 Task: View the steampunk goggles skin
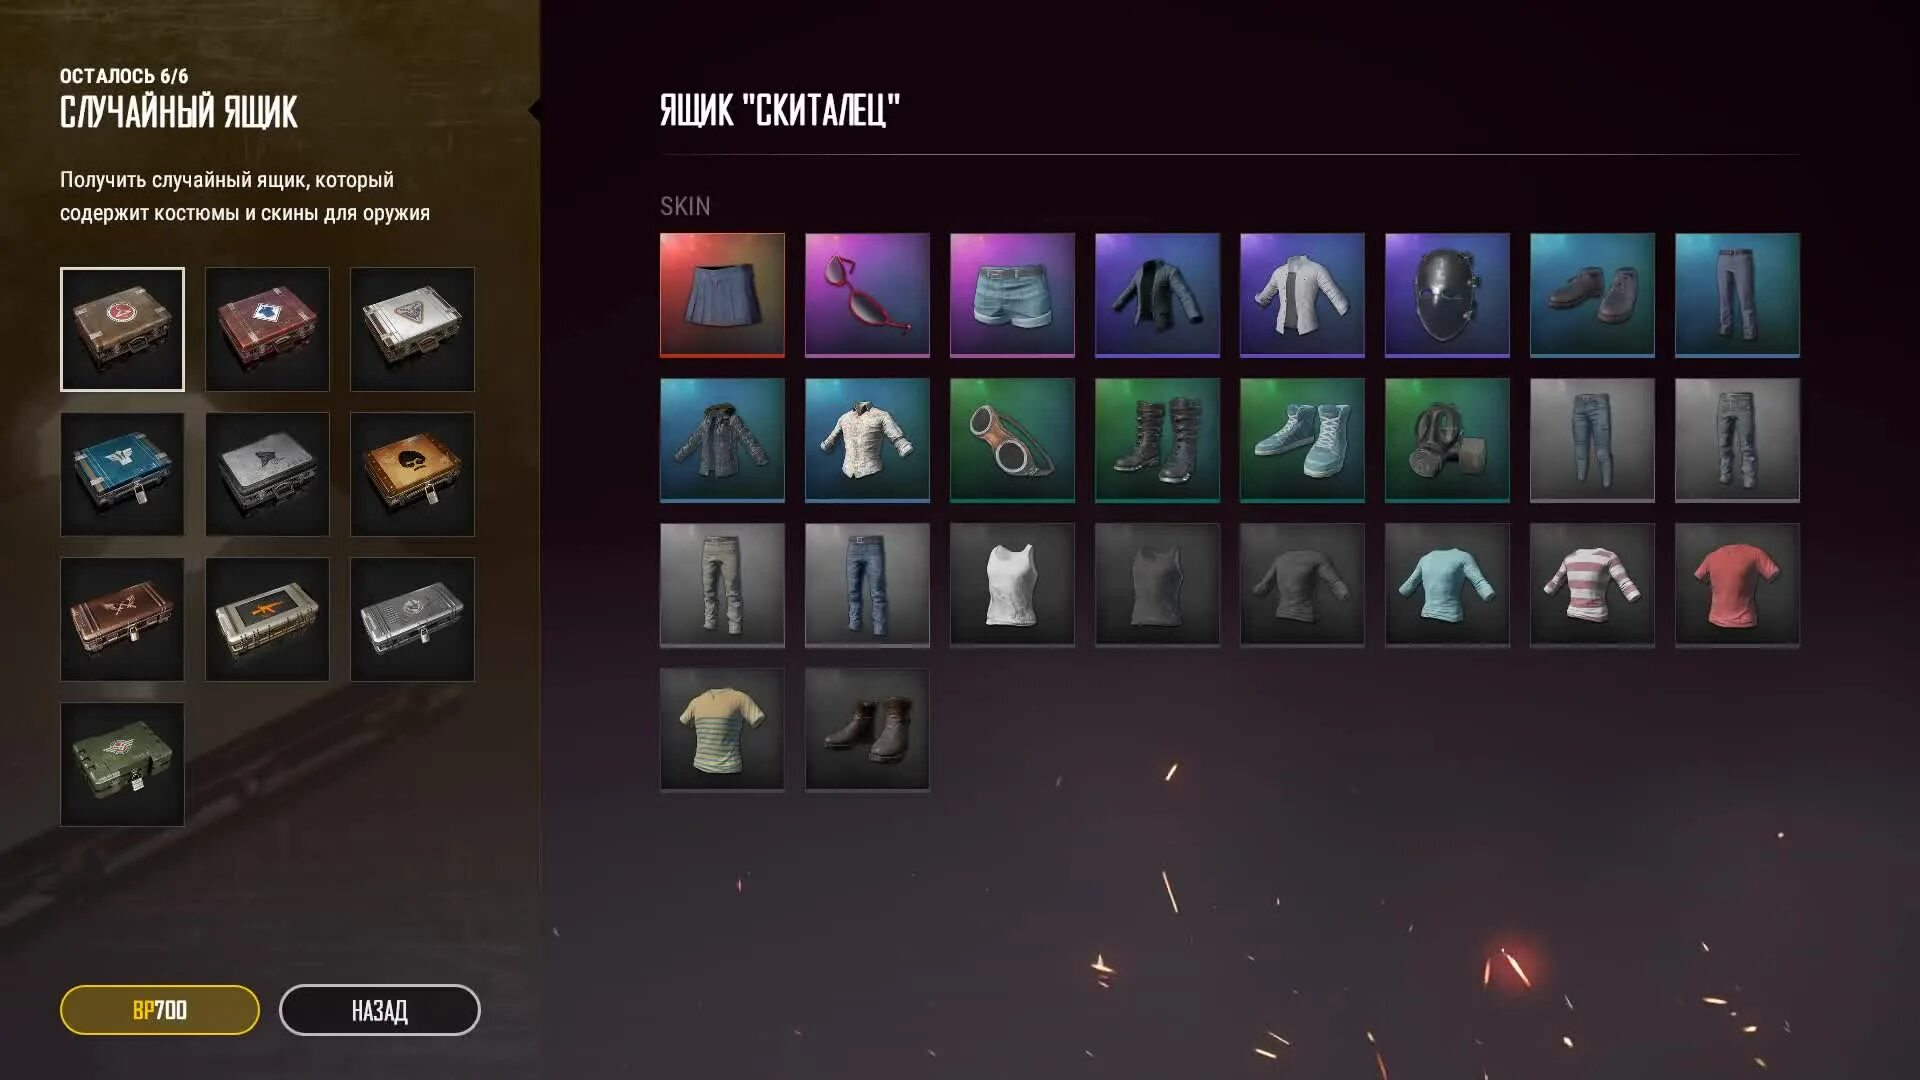click(1012, 440)
